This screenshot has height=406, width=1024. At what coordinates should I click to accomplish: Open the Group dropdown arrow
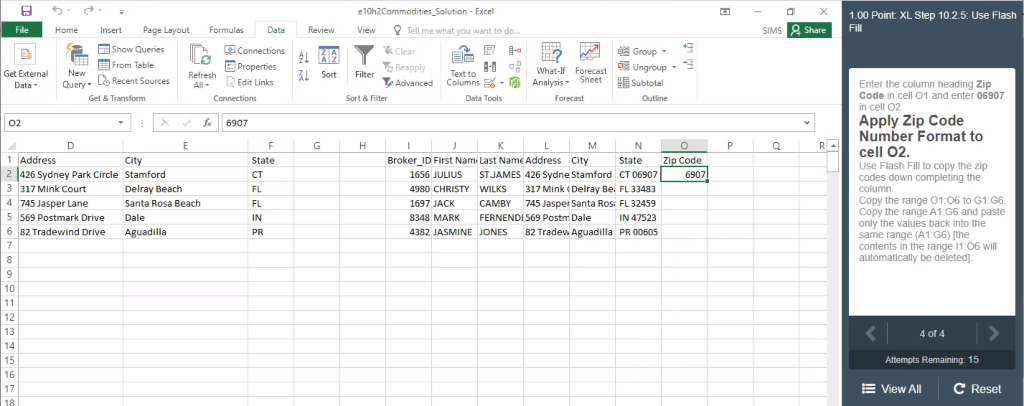coord(664,51)
